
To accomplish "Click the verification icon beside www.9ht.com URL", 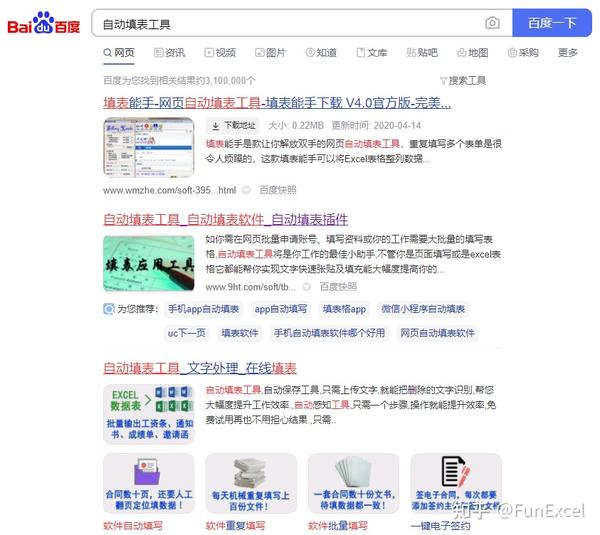I will [307, 287].
